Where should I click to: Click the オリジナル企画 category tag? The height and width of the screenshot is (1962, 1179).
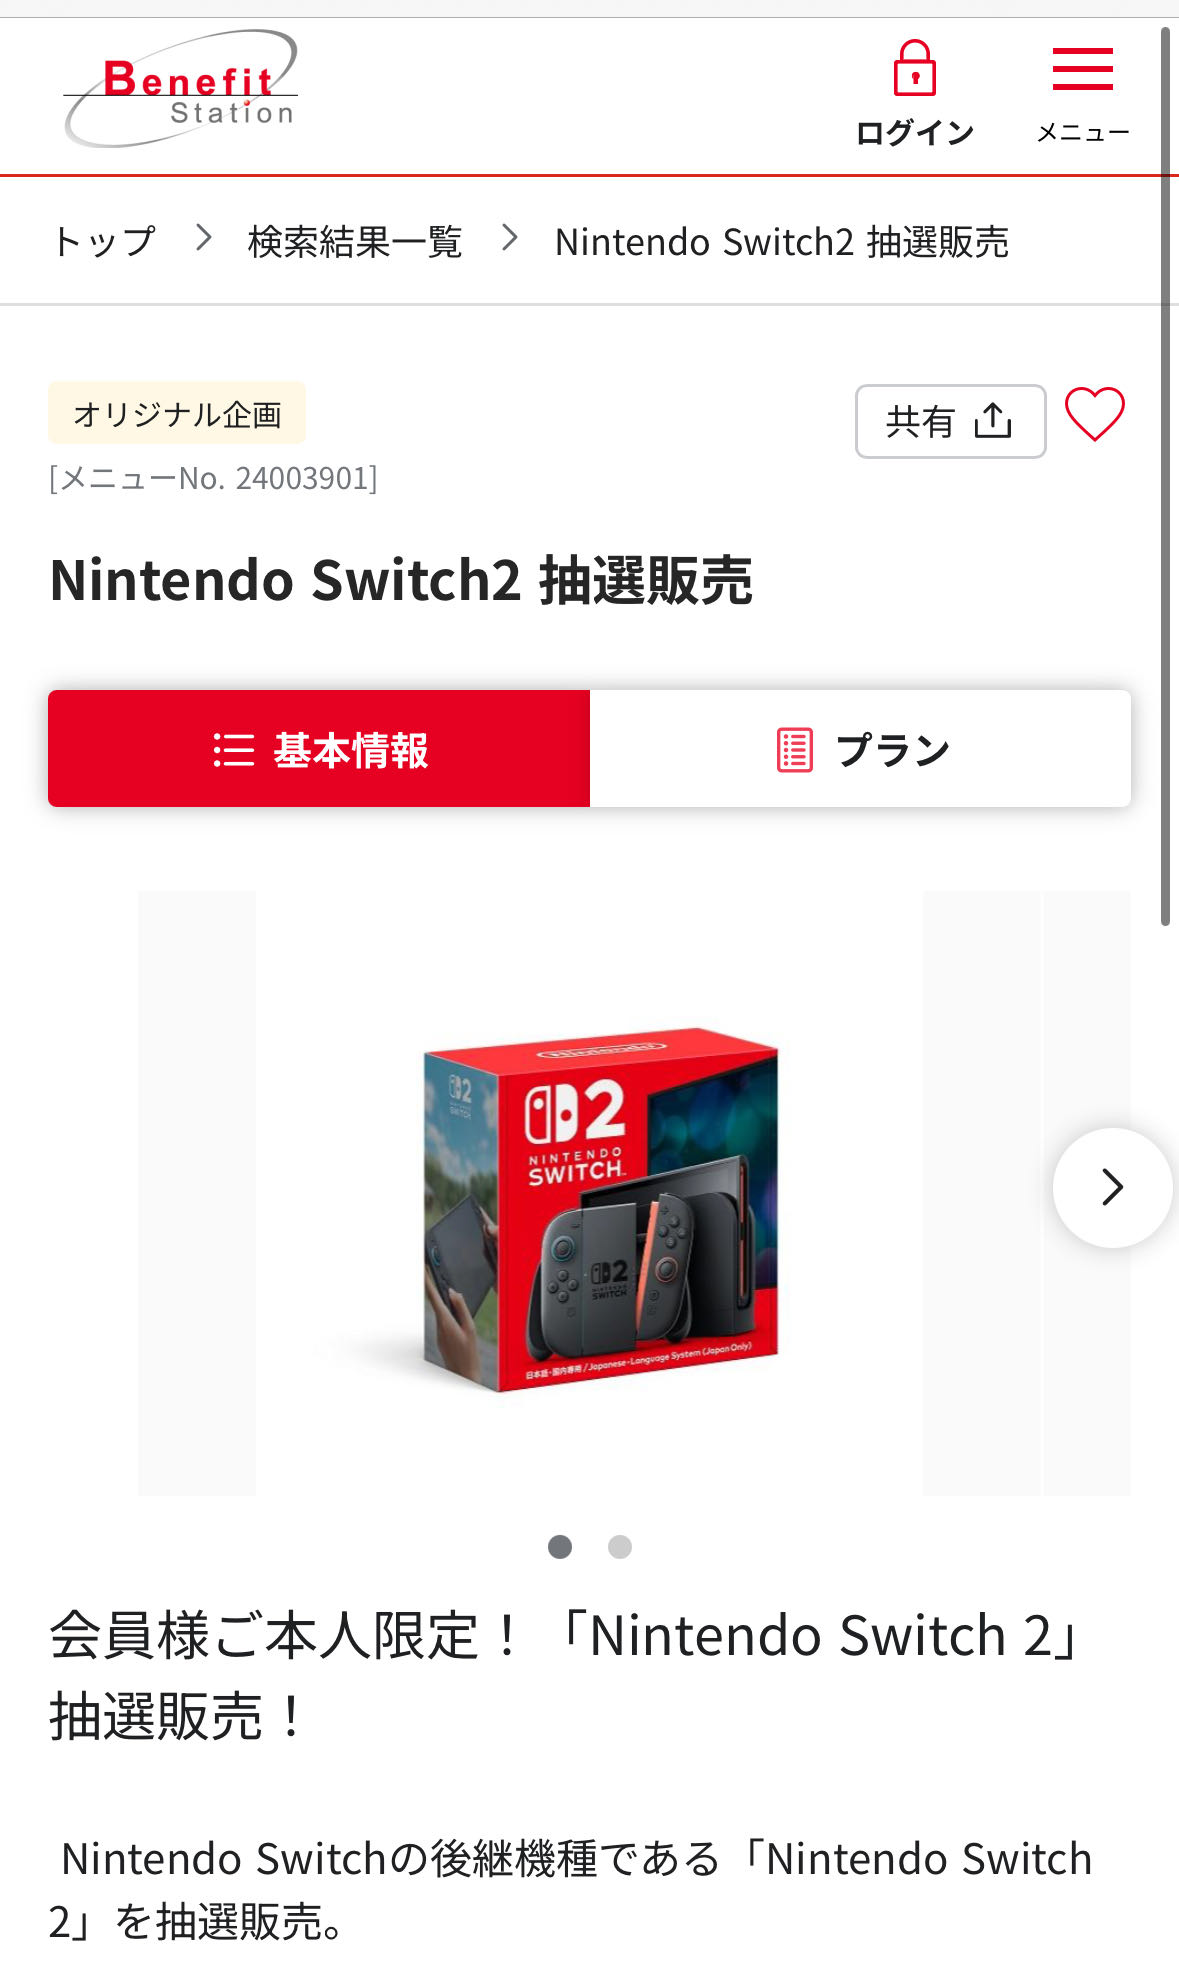tap(177, 413)
